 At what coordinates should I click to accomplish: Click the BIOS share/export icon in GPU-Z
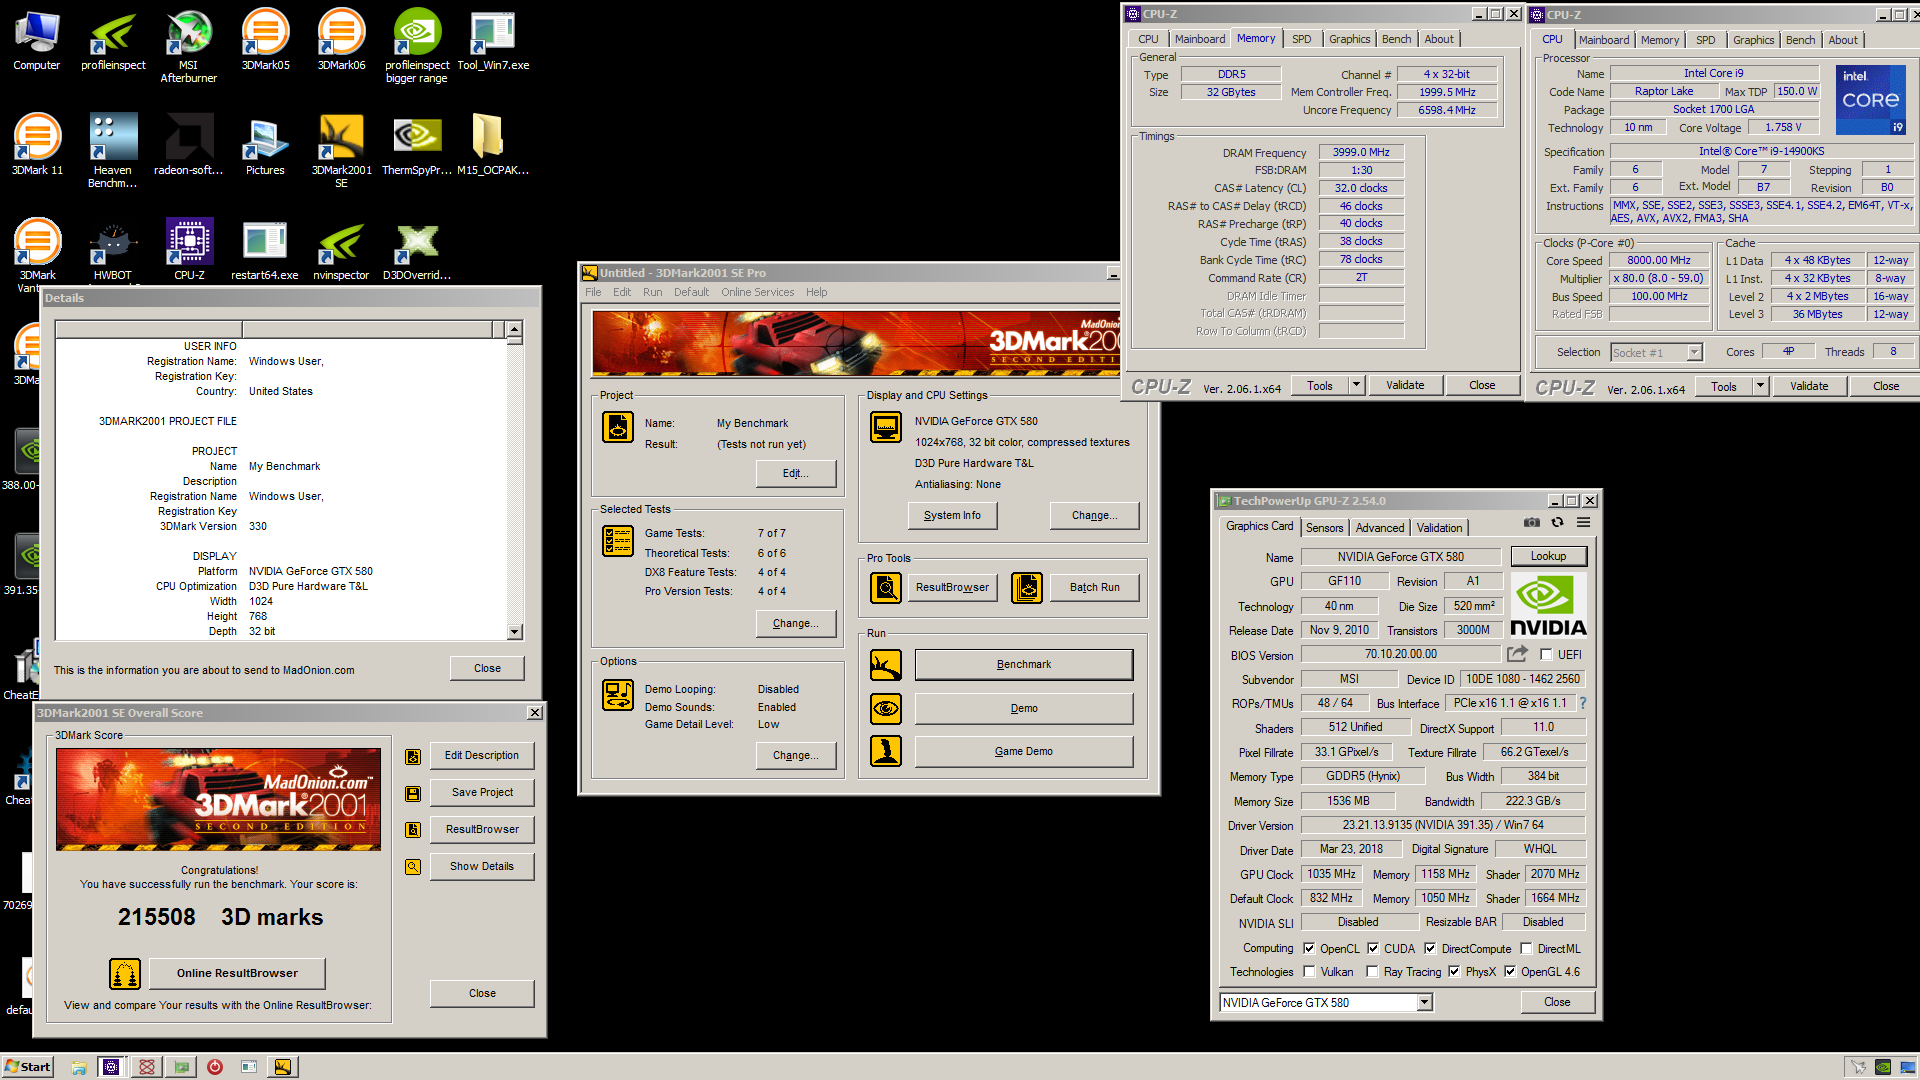pyautogui.click(x=1518, y=654)
